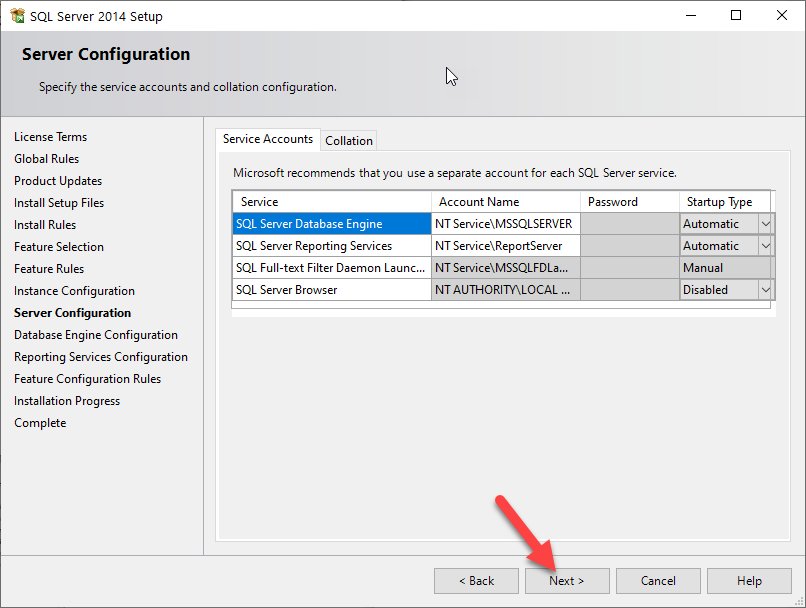Click Feature Rules step
Image resolution: width=806 pixels, height=608 pixels.
pos(49,269)
